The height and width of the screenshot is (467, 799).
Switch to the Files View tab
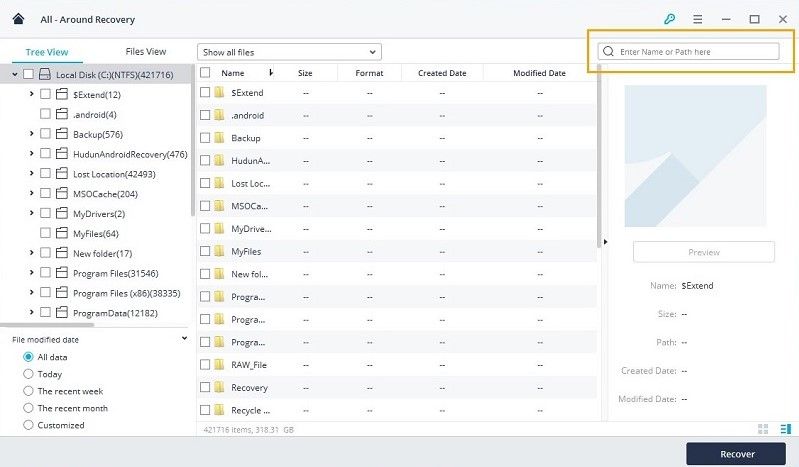[146, 51]
